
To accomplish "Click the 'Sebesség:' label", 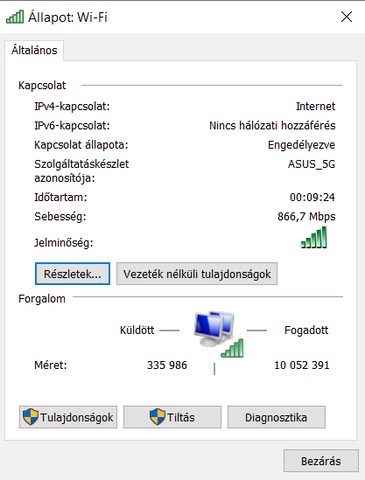I will (x=60, y=217).
